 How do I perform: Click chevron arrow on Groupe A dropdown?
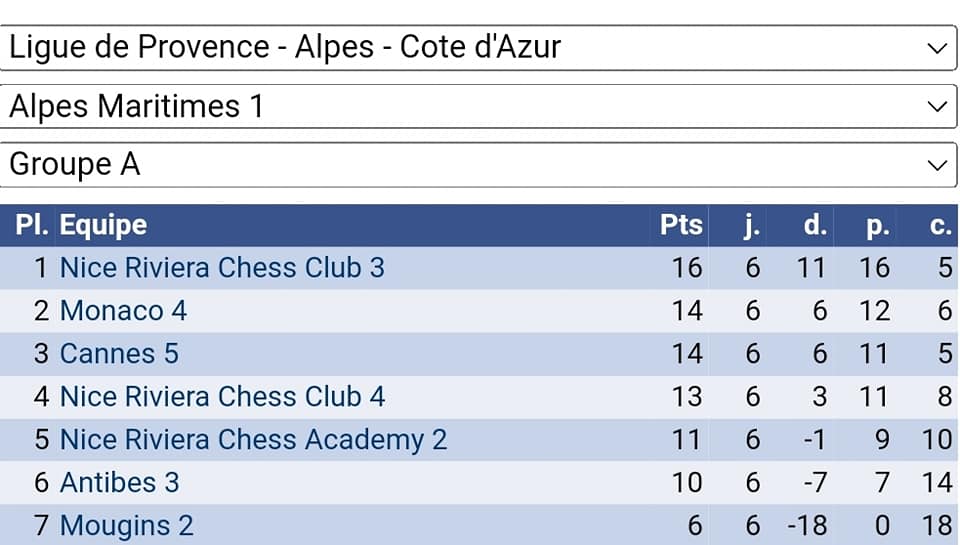click(937, 164)
